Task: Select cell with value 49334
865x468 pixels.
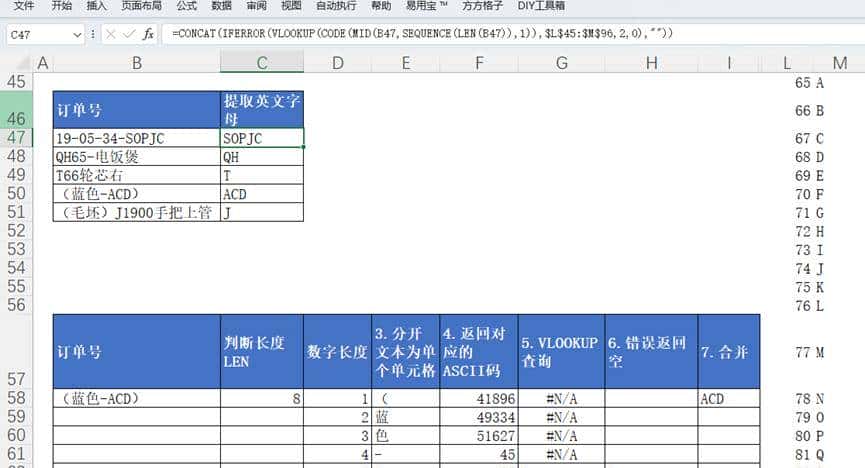Action: (x=479, y=417)
